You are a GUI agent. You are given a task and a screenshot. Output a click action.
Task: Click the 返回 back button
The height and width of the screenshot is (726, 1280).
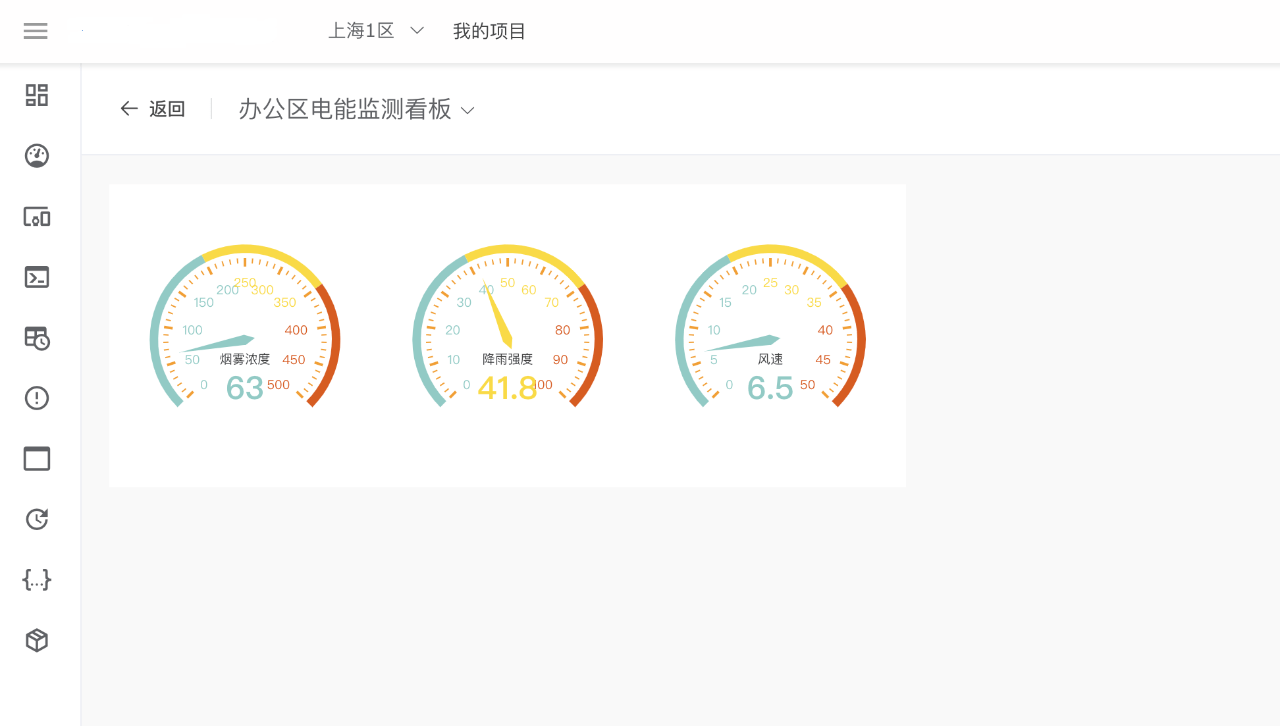(166, 110)
